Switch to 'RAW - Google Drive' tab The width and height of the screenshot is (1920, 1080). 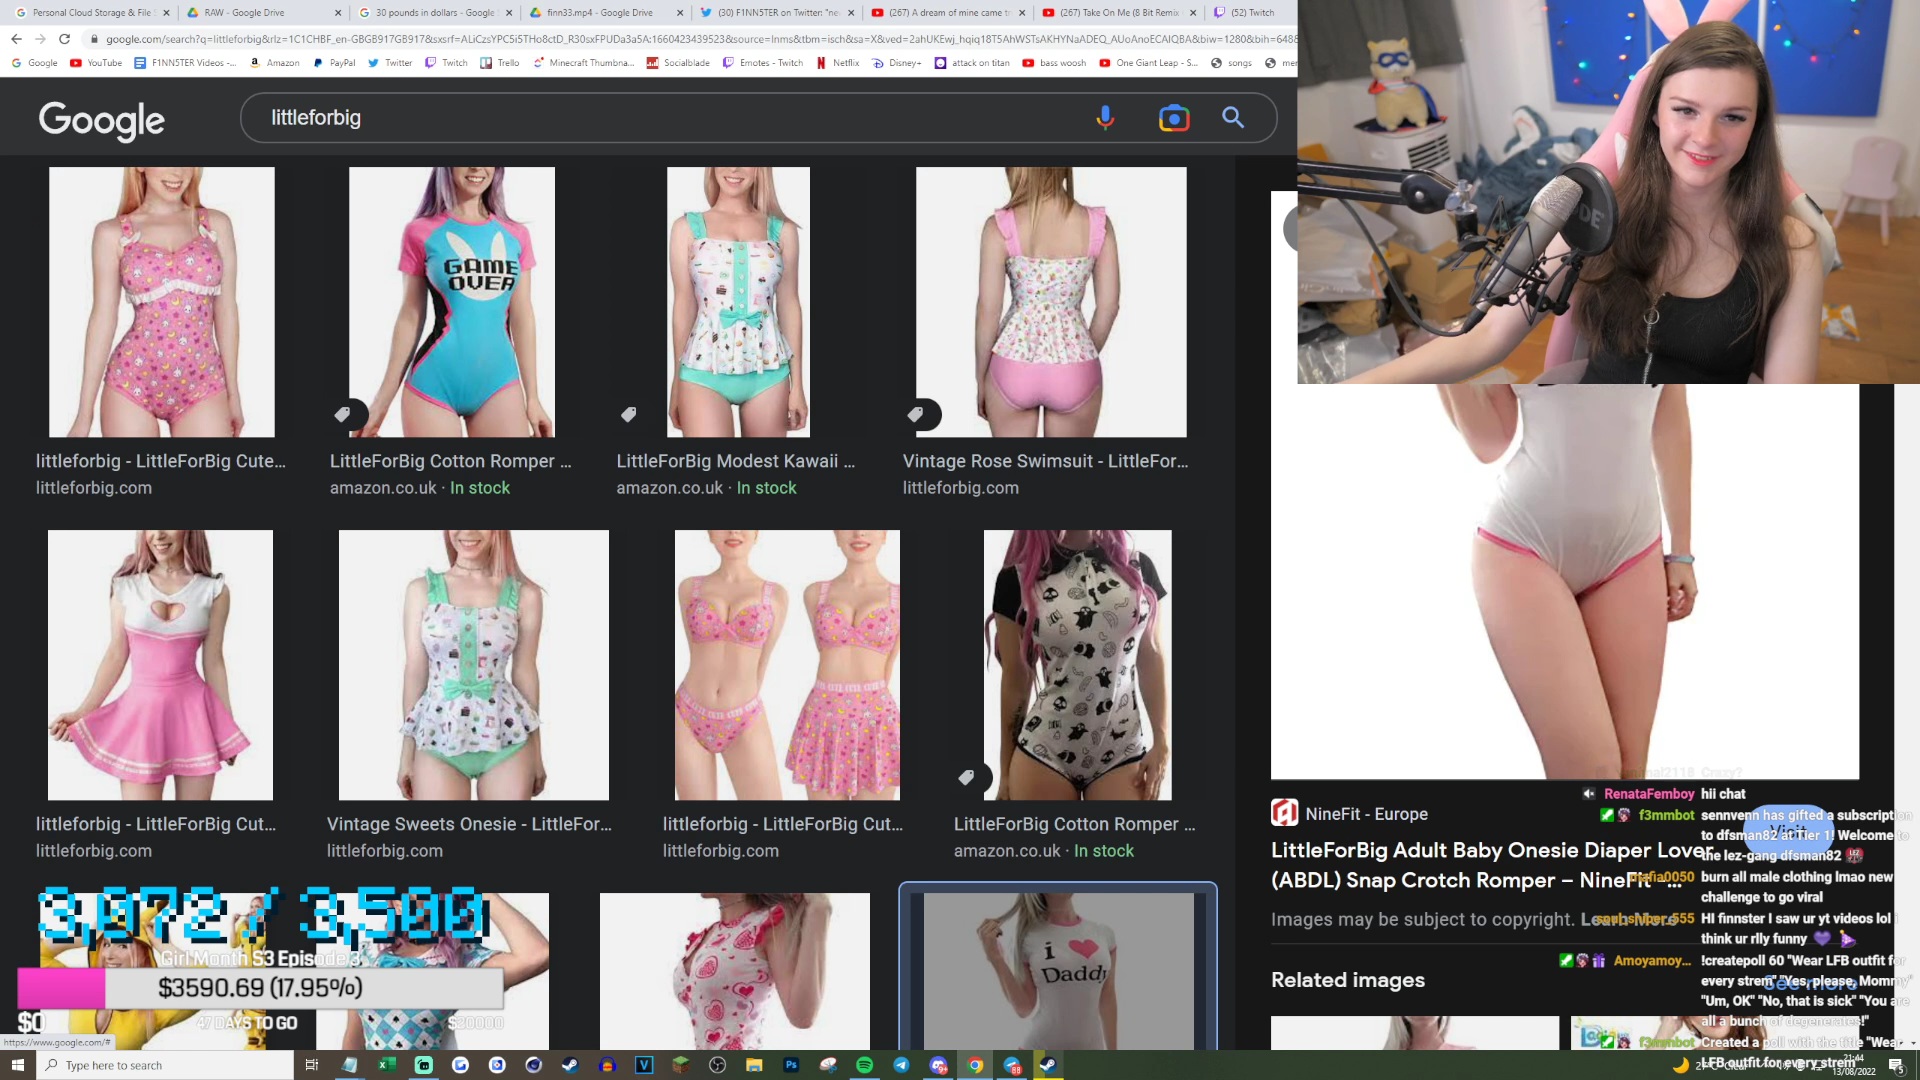[x=262, y=13]
